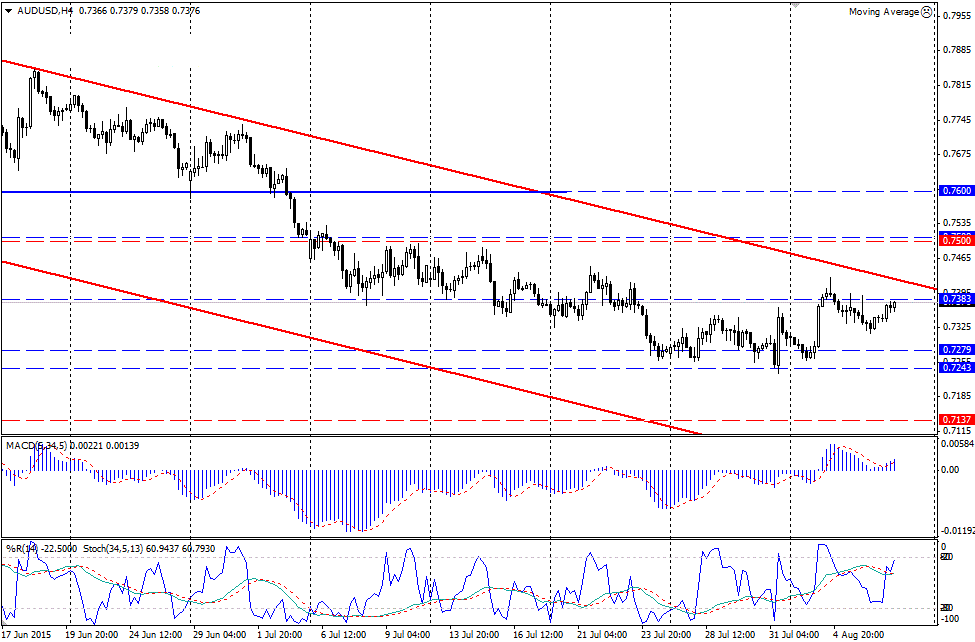Click the Moving Average expert advisor face icon
Viewport: 975px width, 642px height.
pos(926,12)
